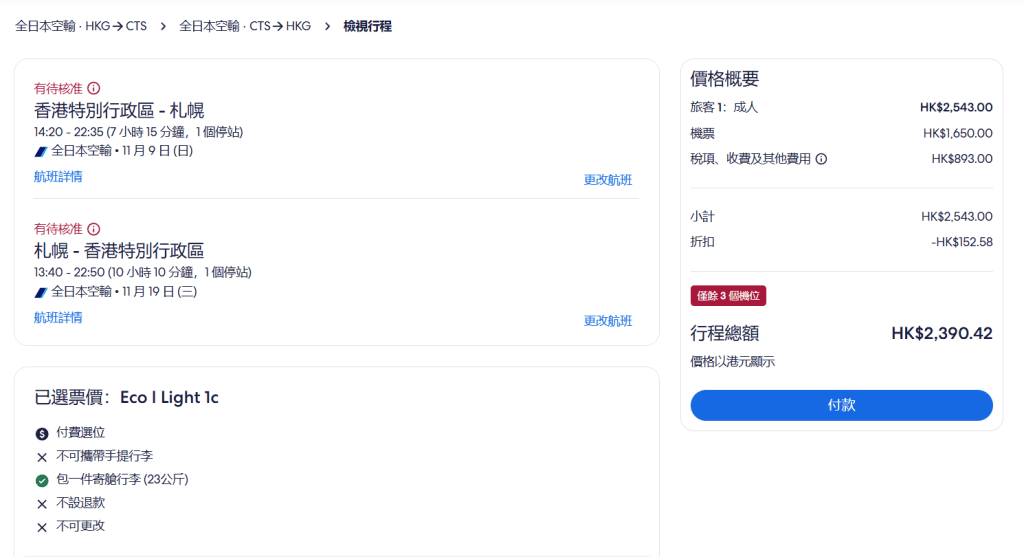Click ANA airline logo for November 9 flight

pyautogui.click(x=40, y=152)
